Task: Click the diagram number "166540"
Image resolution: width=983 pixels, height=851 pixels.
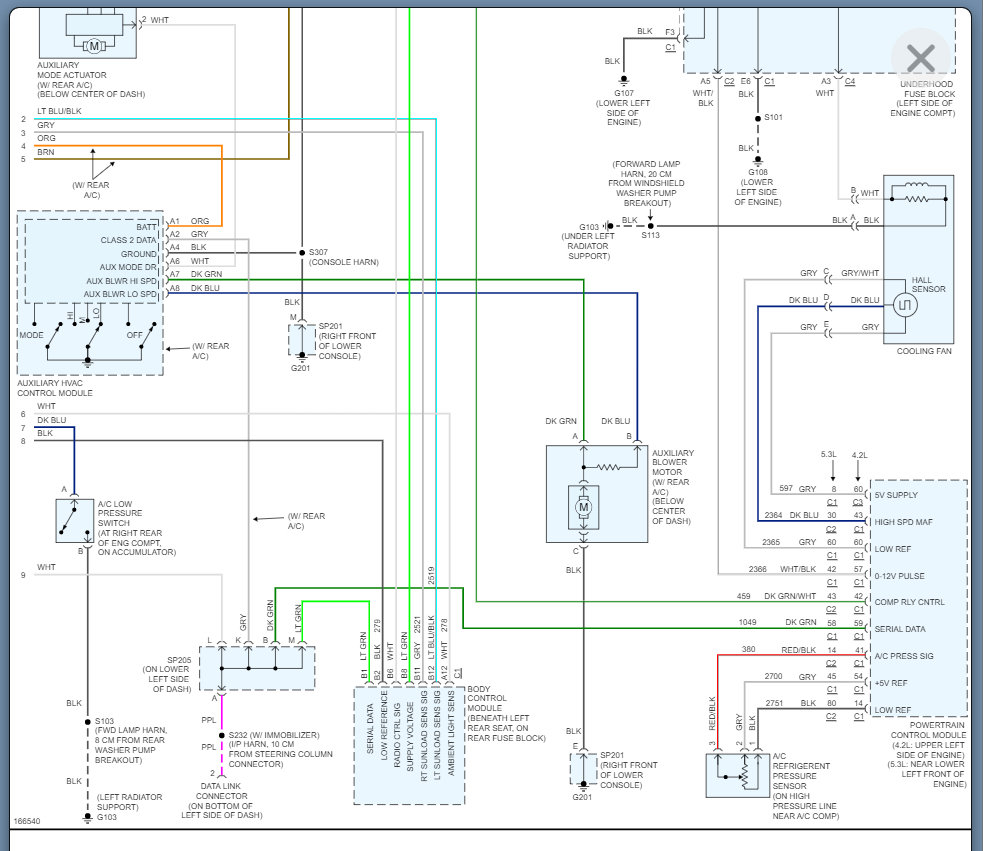Action: coord(27,821)
